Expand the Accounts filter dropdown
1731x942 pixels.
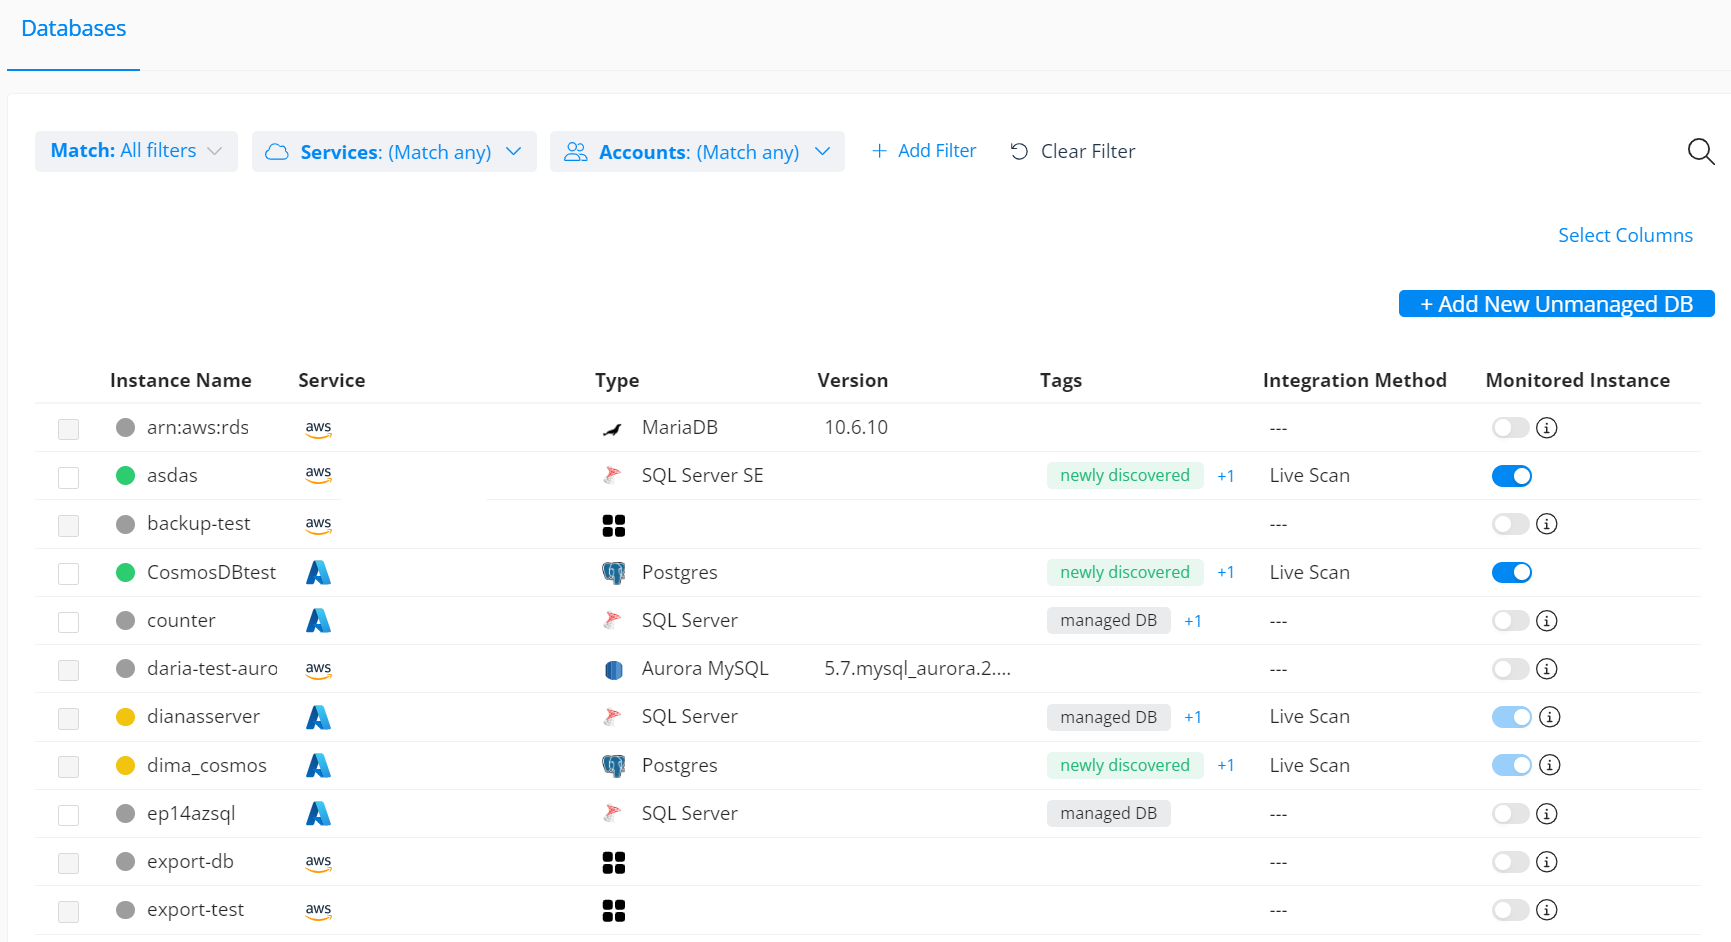point(697,151)
